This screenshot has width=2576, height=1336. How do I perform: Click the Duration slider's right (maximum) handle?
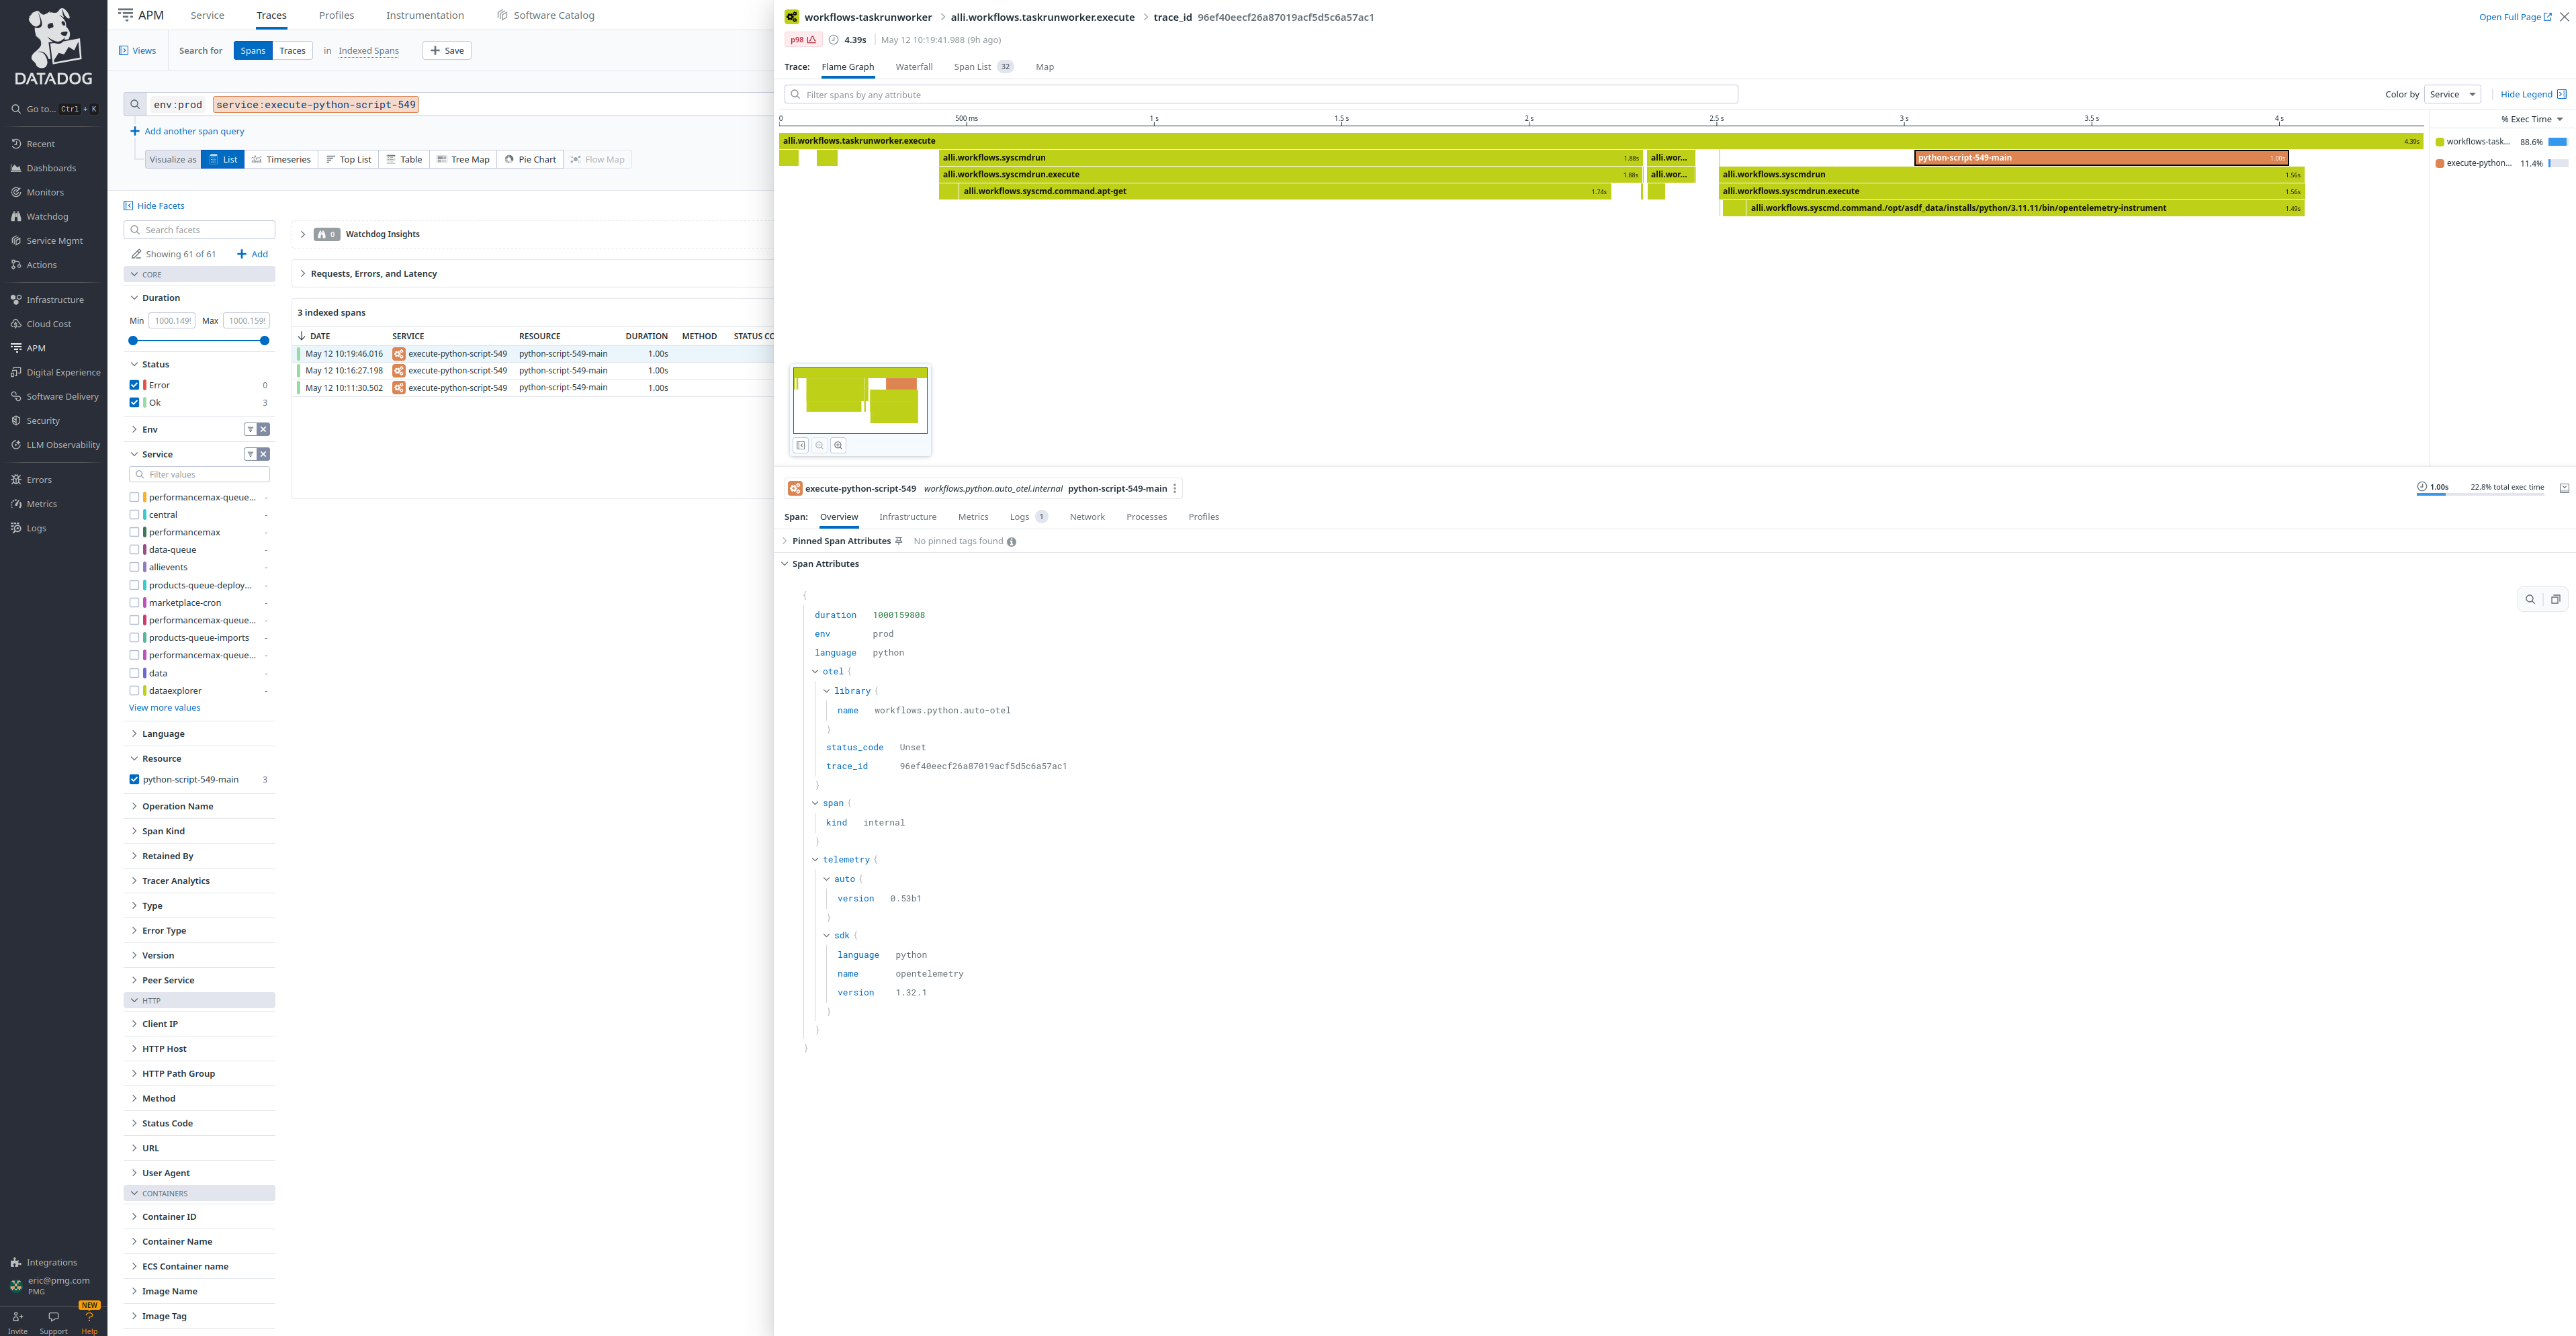264,341
